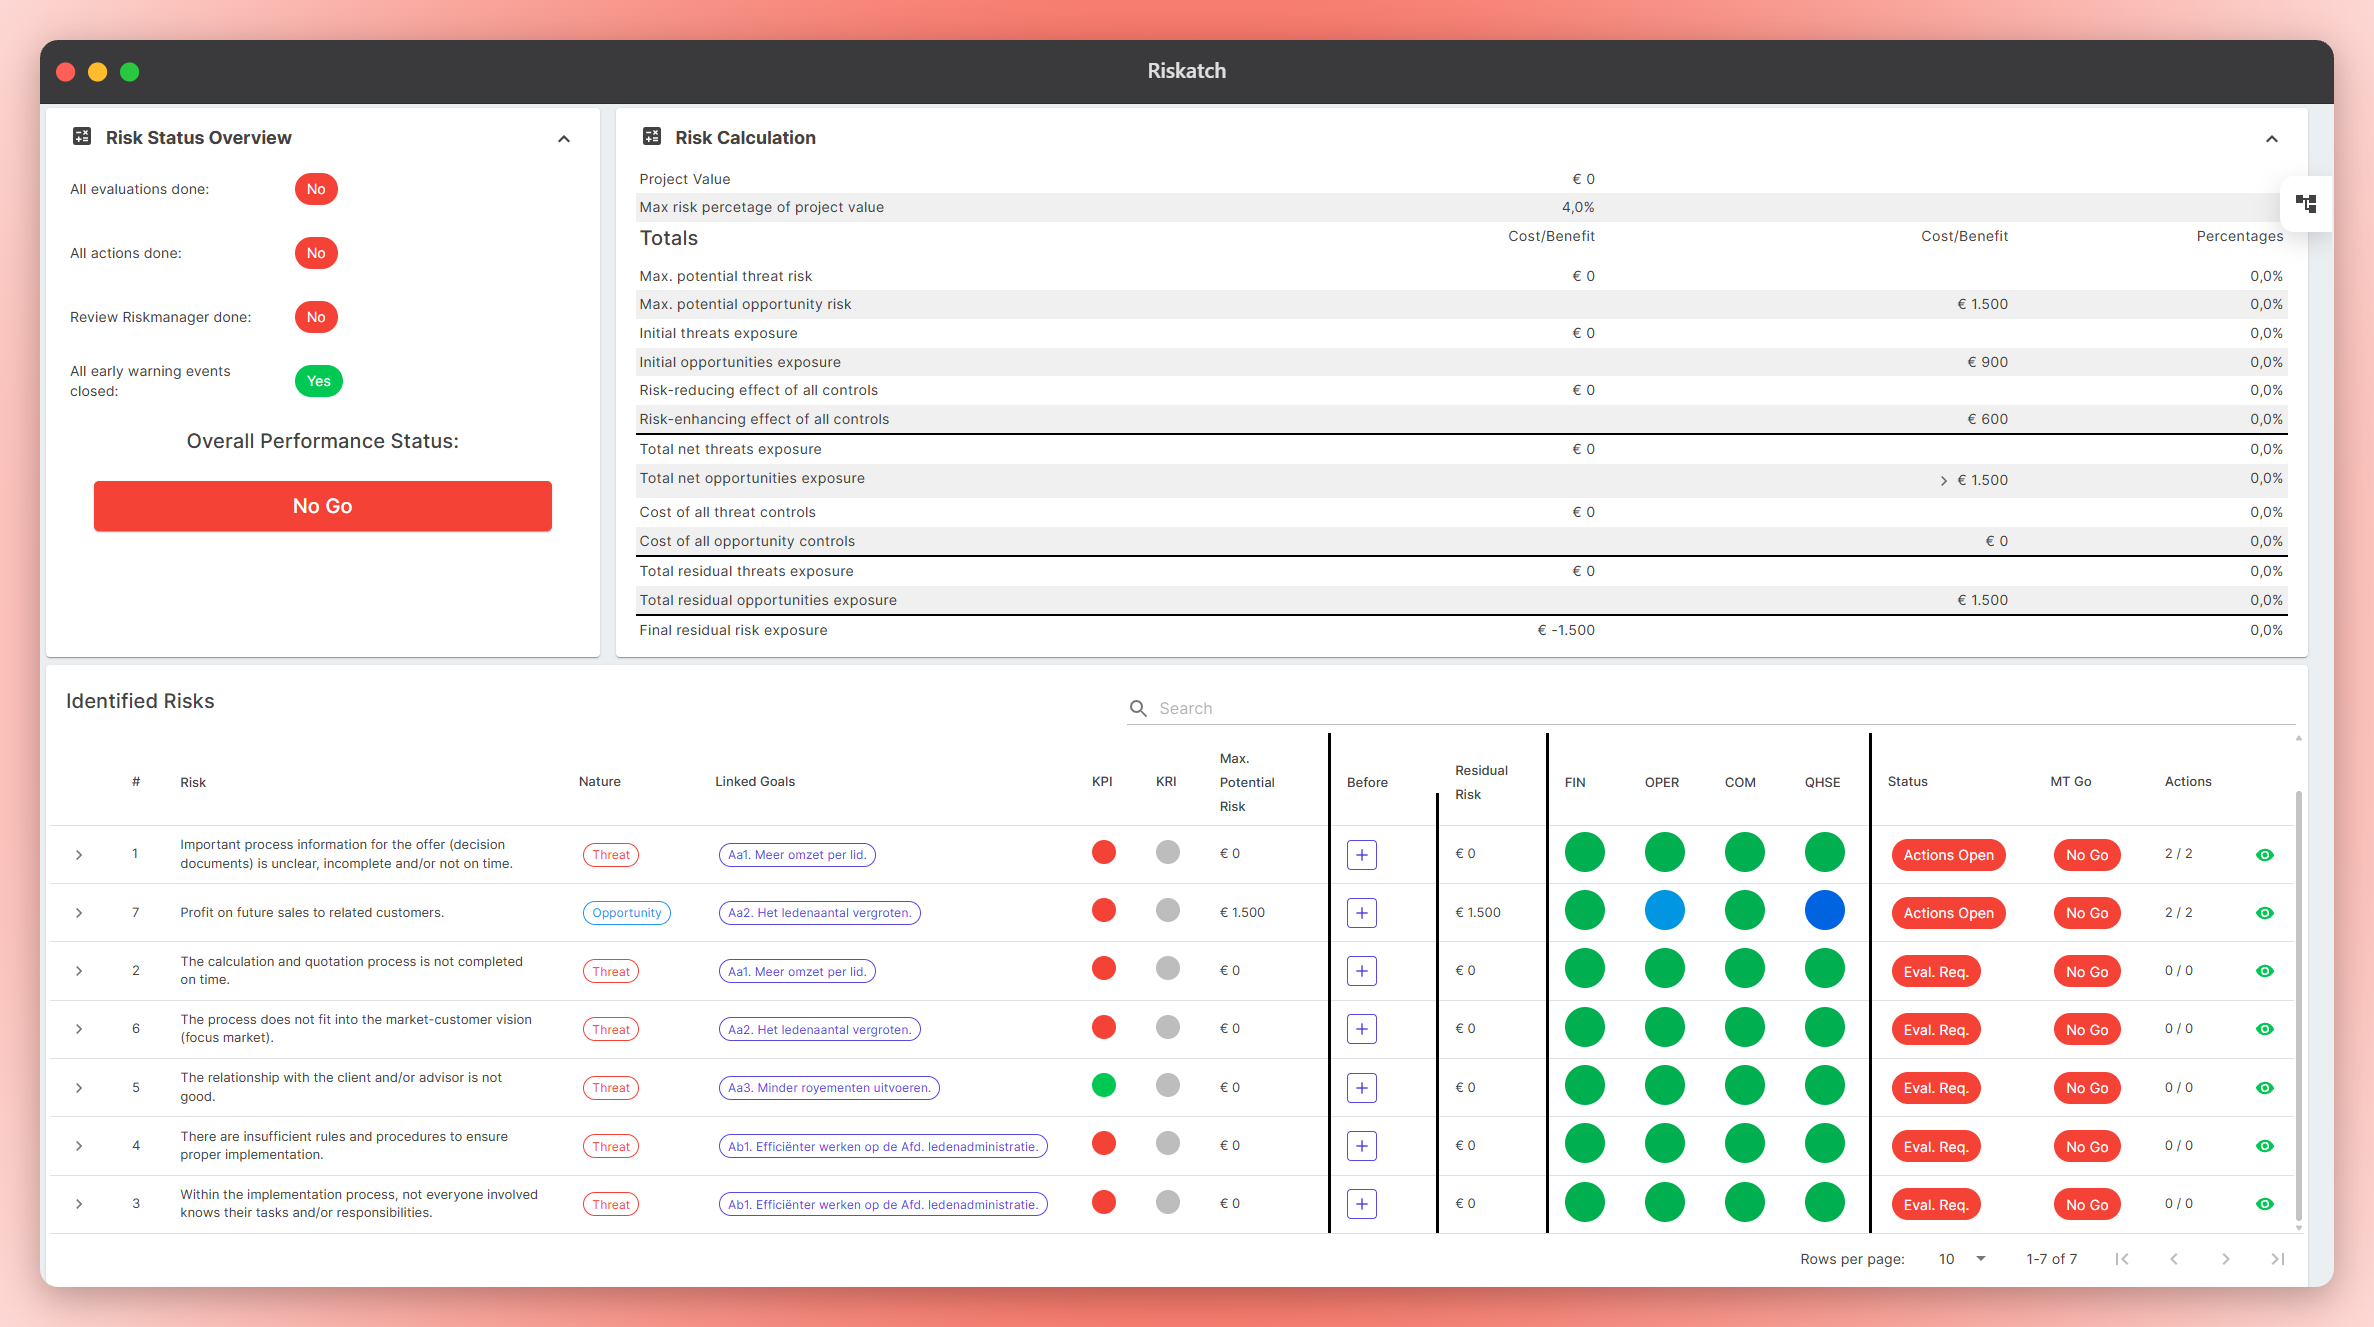Open the Rows per page dropdown
Screen dimensions: 2374x1327
(1961, 1259)
